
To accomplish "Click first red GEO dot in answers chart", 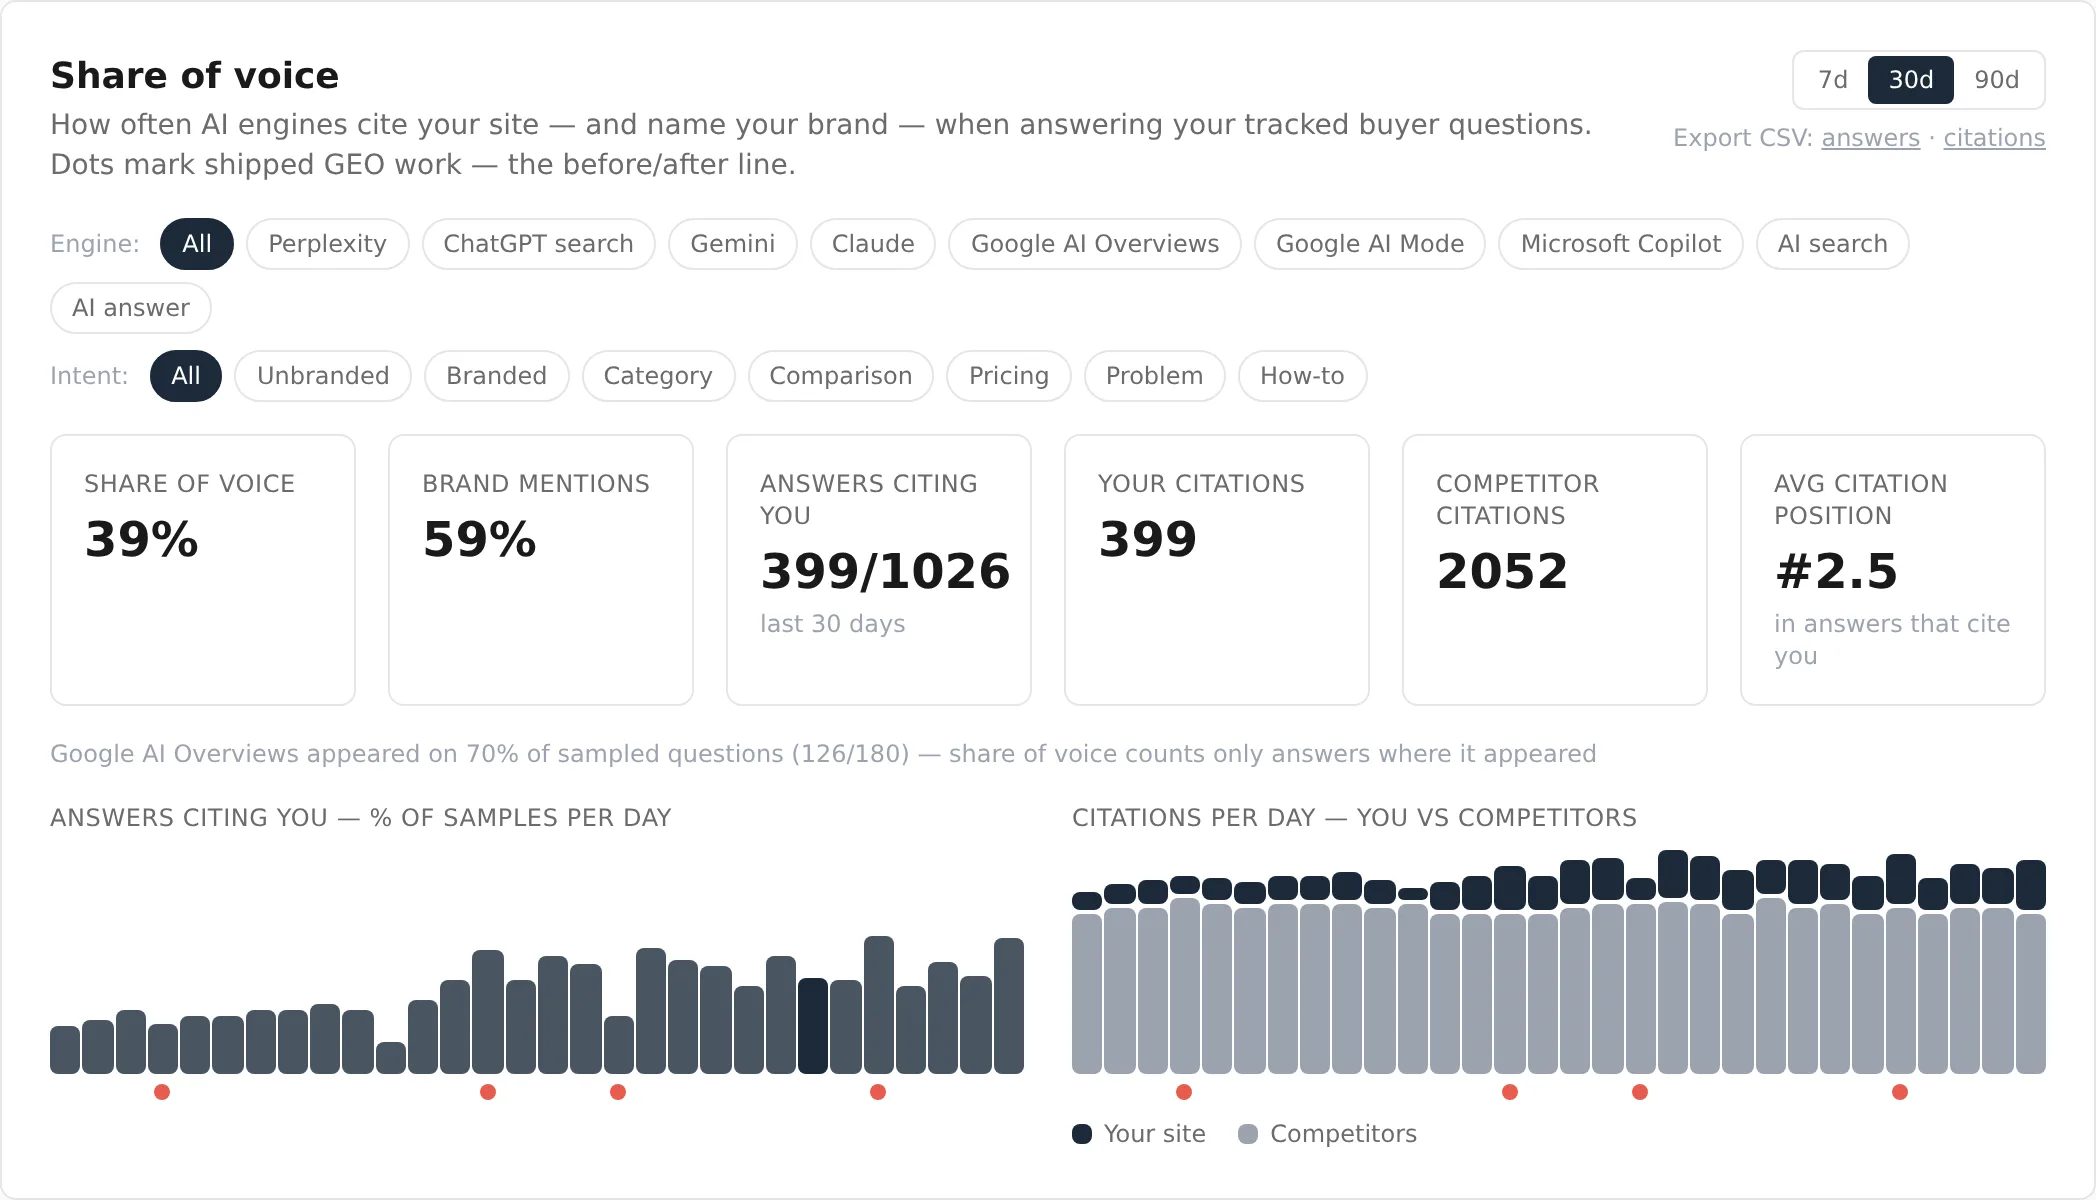I will [x=162, y=1092].
